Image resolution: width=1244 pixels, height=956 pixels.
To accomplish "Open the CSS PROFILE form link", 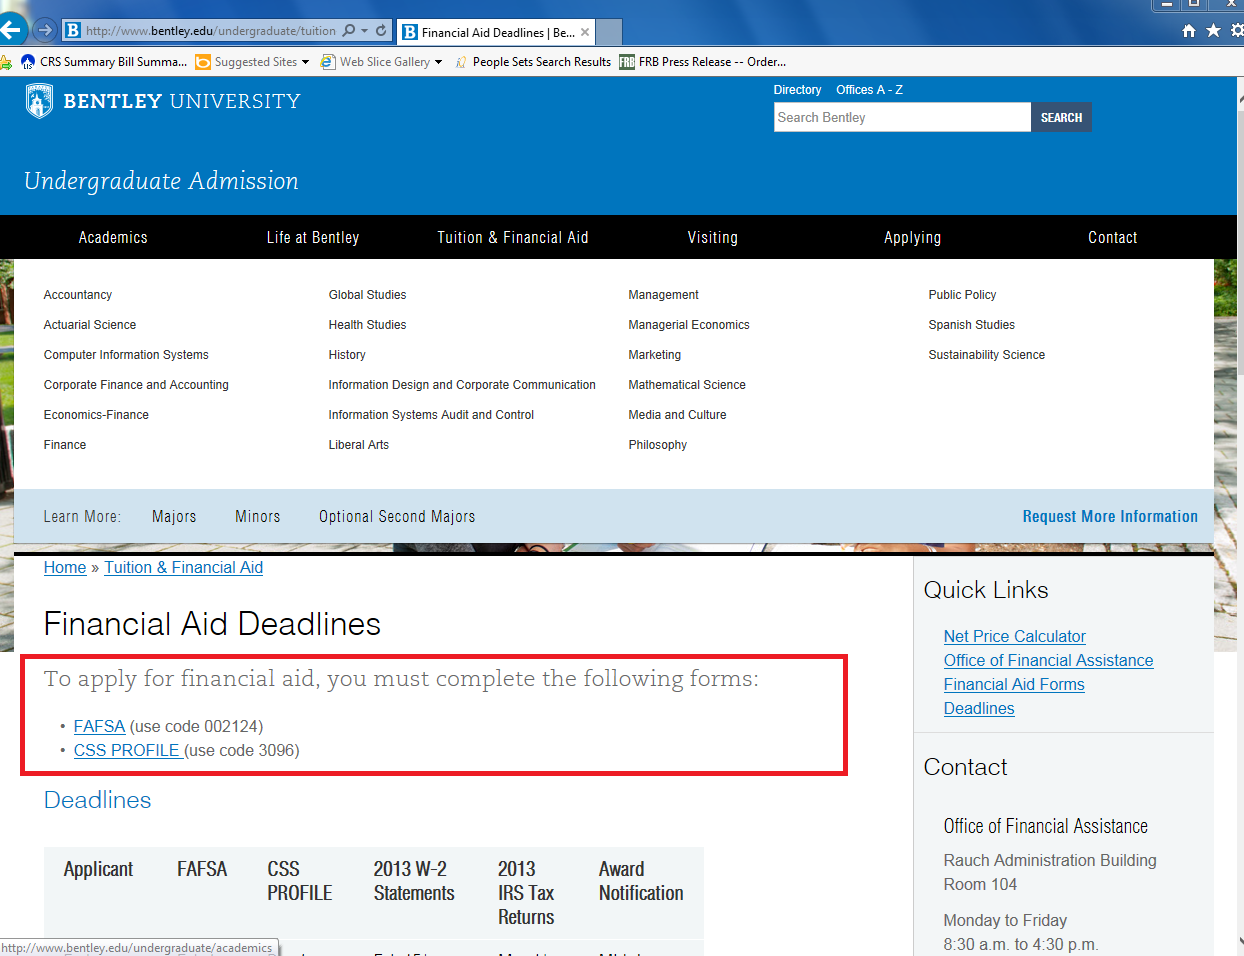I will coord(128,751).
